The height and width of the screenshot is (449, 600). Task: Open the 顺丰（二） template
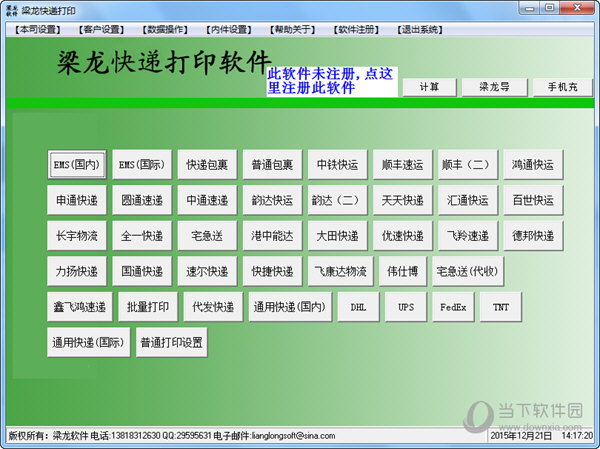(468, 165)
